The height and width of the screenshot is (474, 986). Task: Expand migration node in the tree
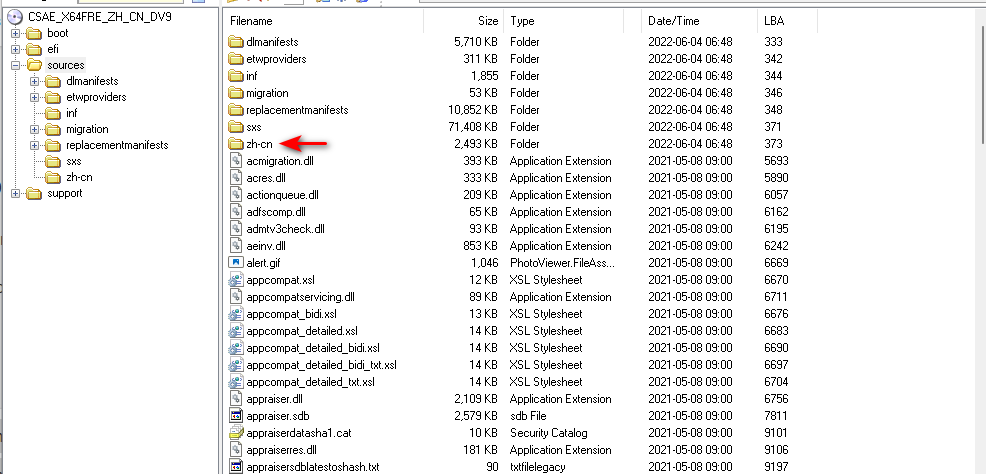tap(35, 130)
